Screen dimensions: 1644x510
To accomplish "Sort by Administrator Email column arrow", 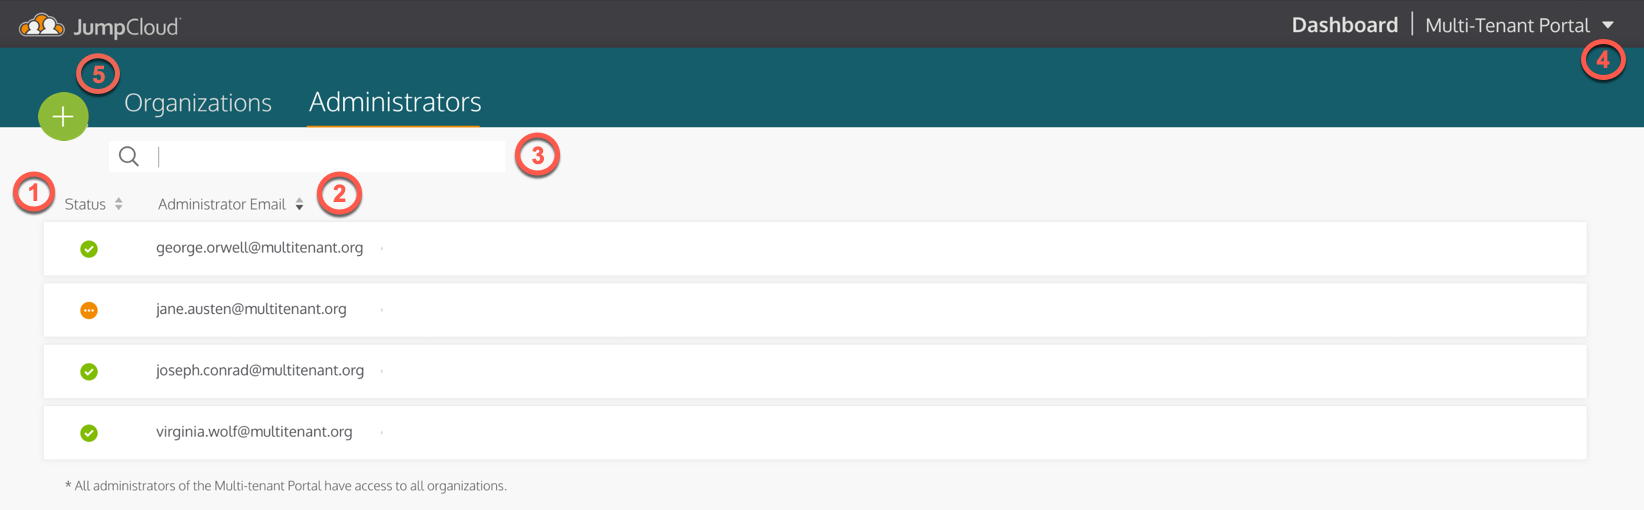I will pos(299,204).
